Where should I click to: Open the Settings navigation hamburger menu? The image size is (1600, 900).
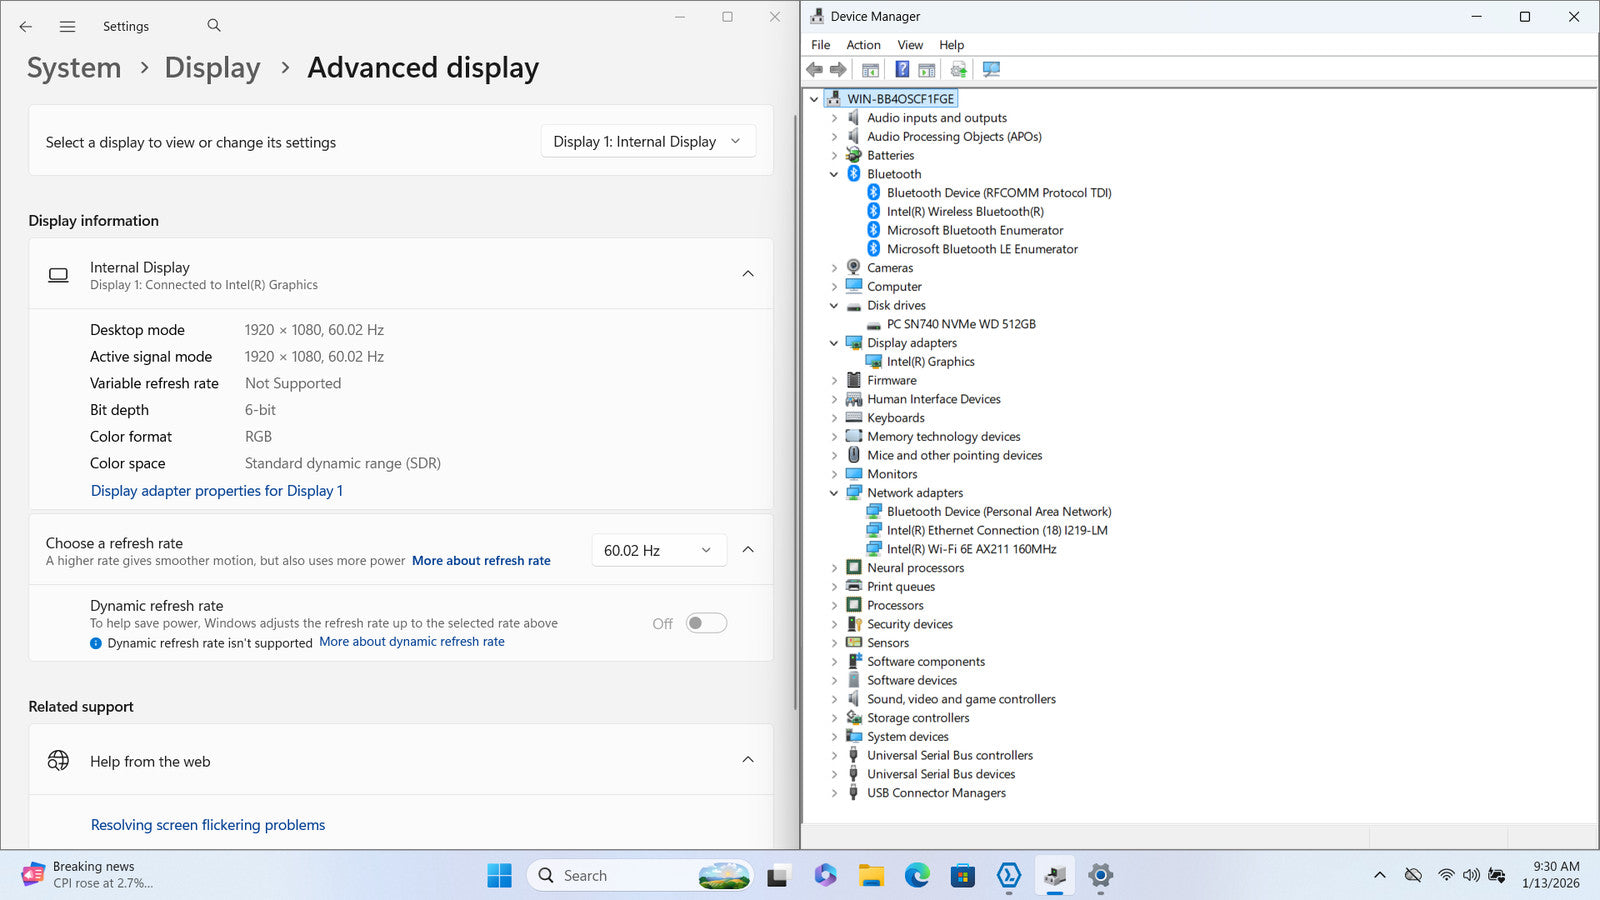(x=67, y=27)
